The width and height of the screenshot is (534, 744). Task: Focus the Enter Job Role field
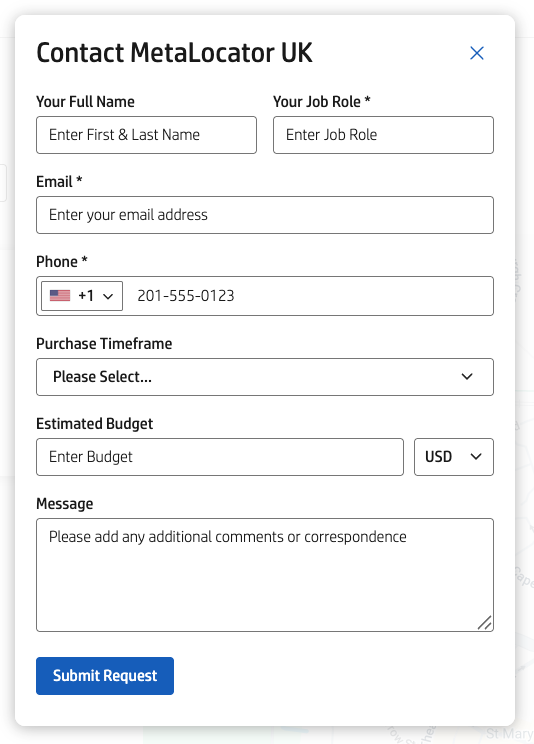[383, 135]
